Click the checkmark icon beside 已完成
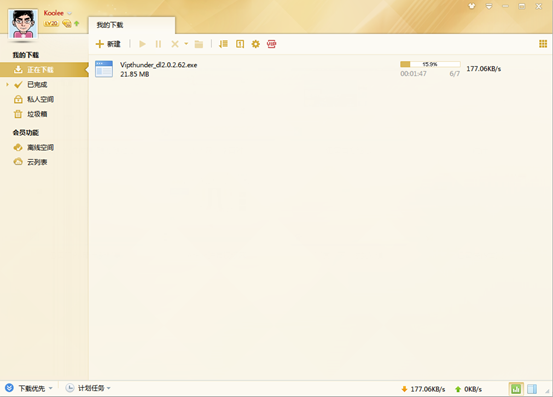The image size is (553, 397). [x=18, y=85]
